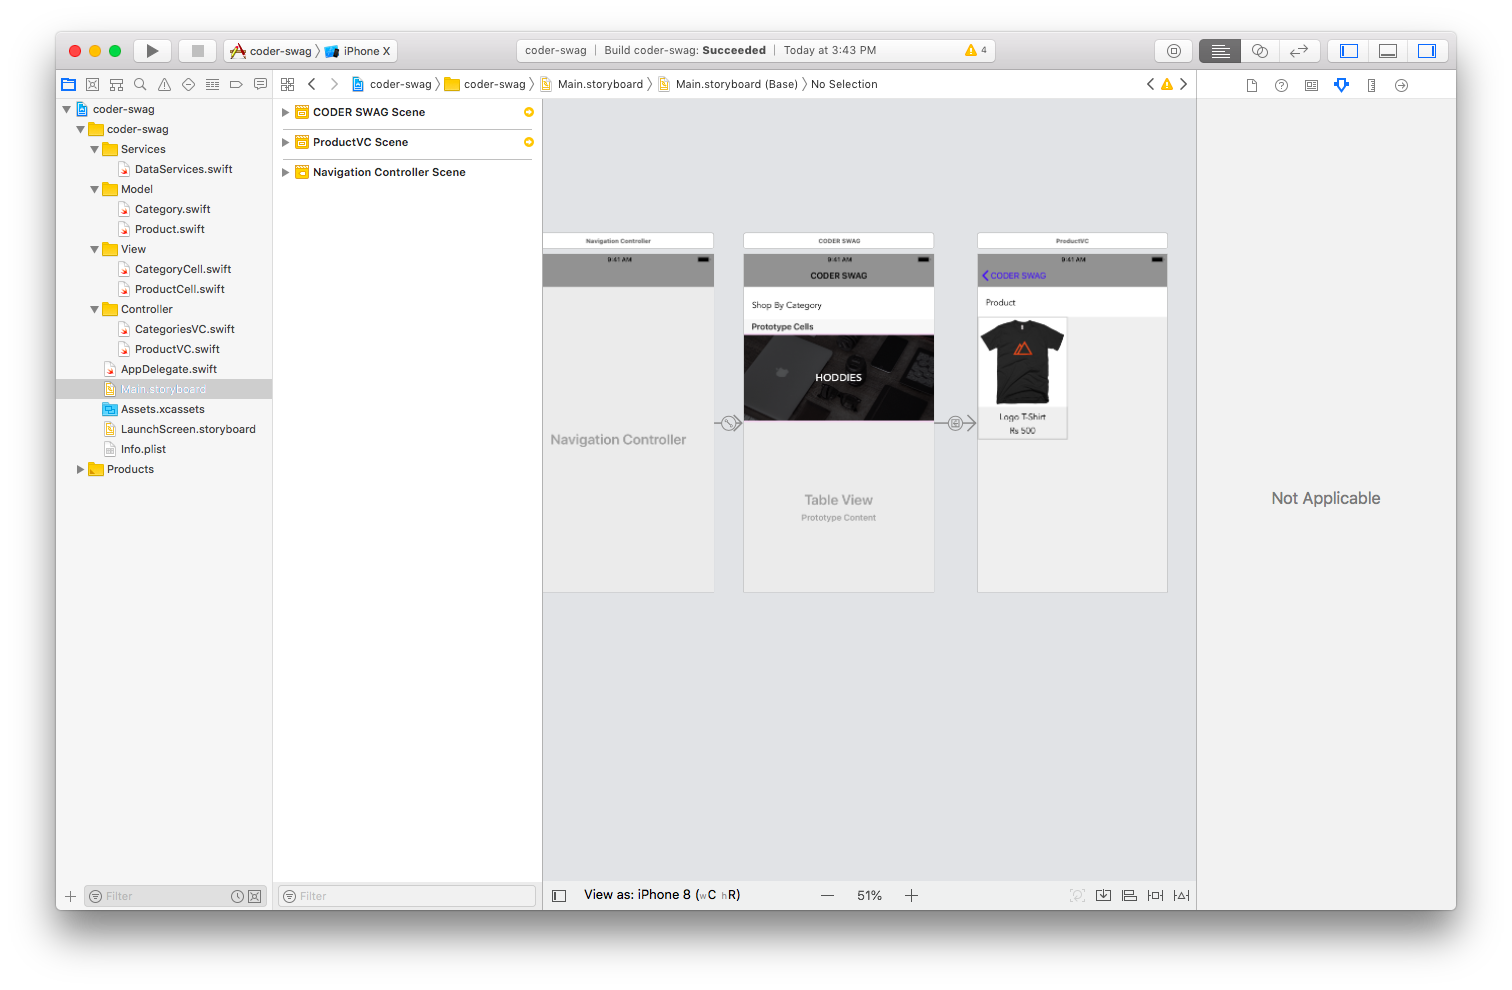Viewport: 1512px width, 990px height.
Task: Open the Quick Help inspector
Action: tap(1281, 85)
